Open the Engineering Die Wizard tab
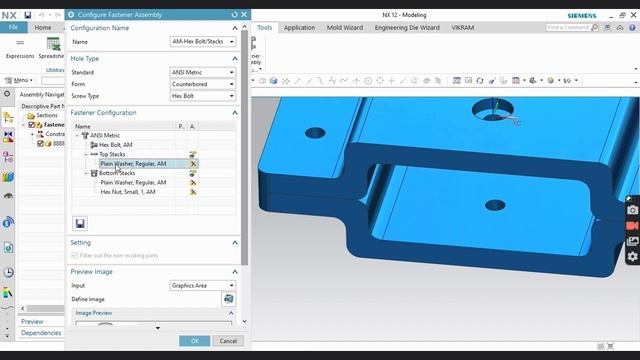Screen dimensions: 640x360 coord(407,27)
